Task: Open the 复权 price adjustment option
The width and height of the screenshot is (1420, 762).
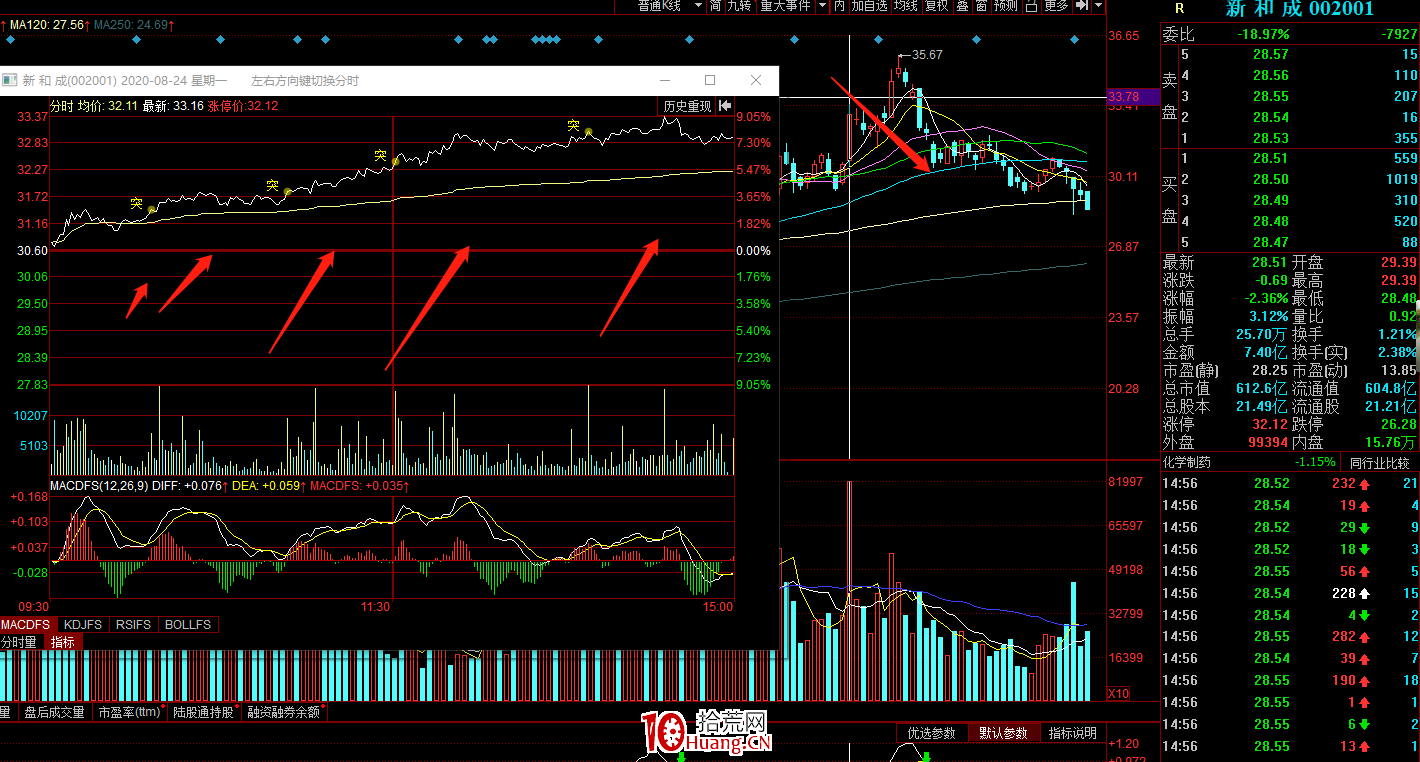Action: click(x=936, y=6)
